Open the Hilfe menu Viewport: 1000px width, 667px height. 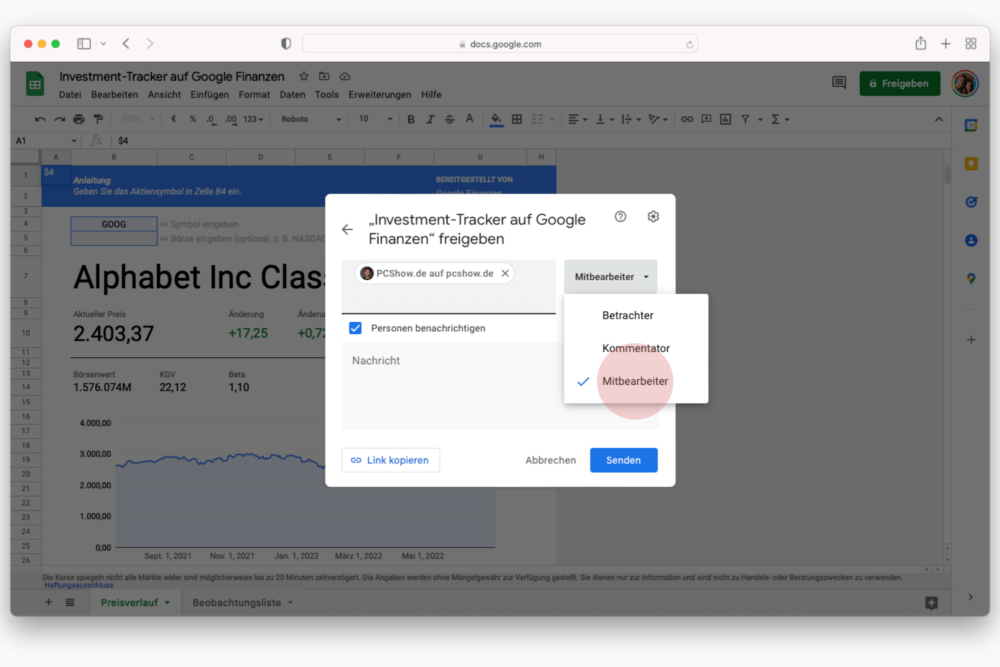[x=431, y=95]
